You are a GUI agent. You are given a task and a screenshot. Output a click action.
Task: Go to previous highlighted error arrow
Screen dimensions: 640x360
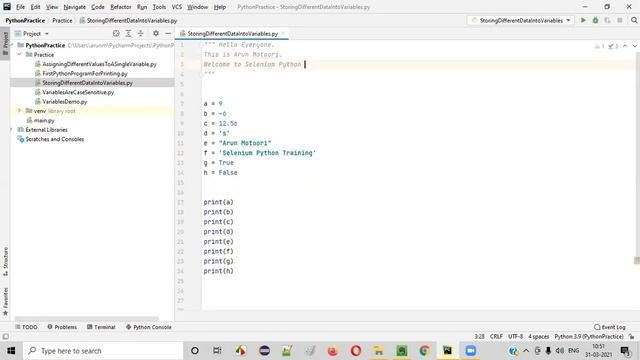tap(625, 46)
